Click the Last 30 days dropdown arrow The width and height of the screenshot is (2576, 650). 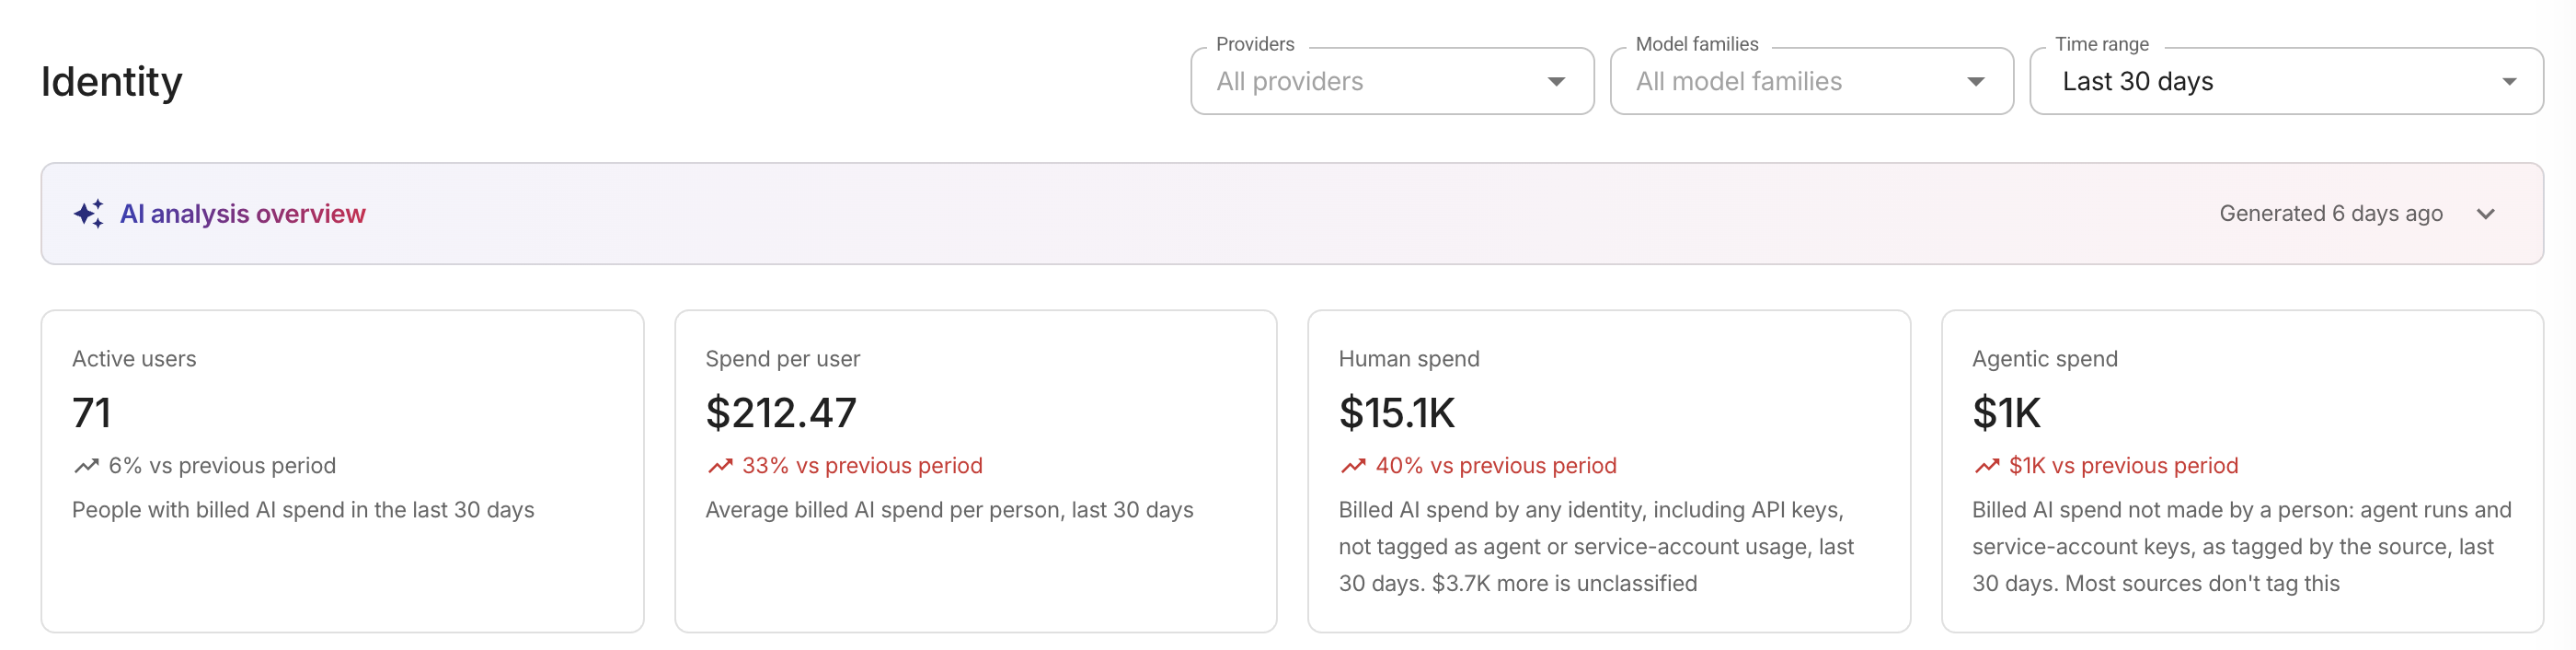tap(2509, 82)
